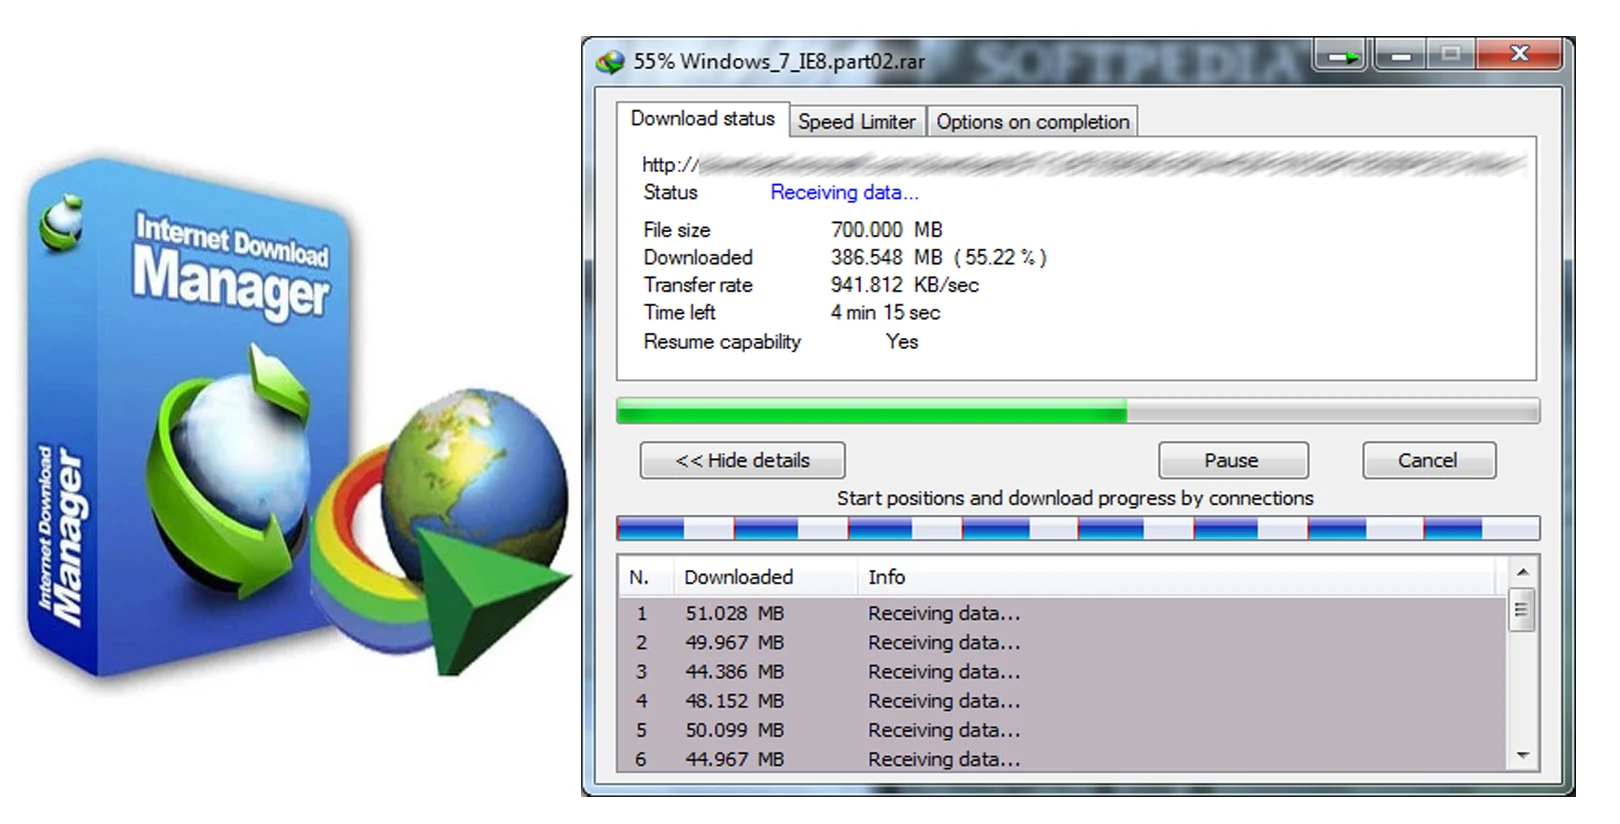Click the Resume capability Yes value
This screenshot has height=824, width=1620.
(901, 342)
